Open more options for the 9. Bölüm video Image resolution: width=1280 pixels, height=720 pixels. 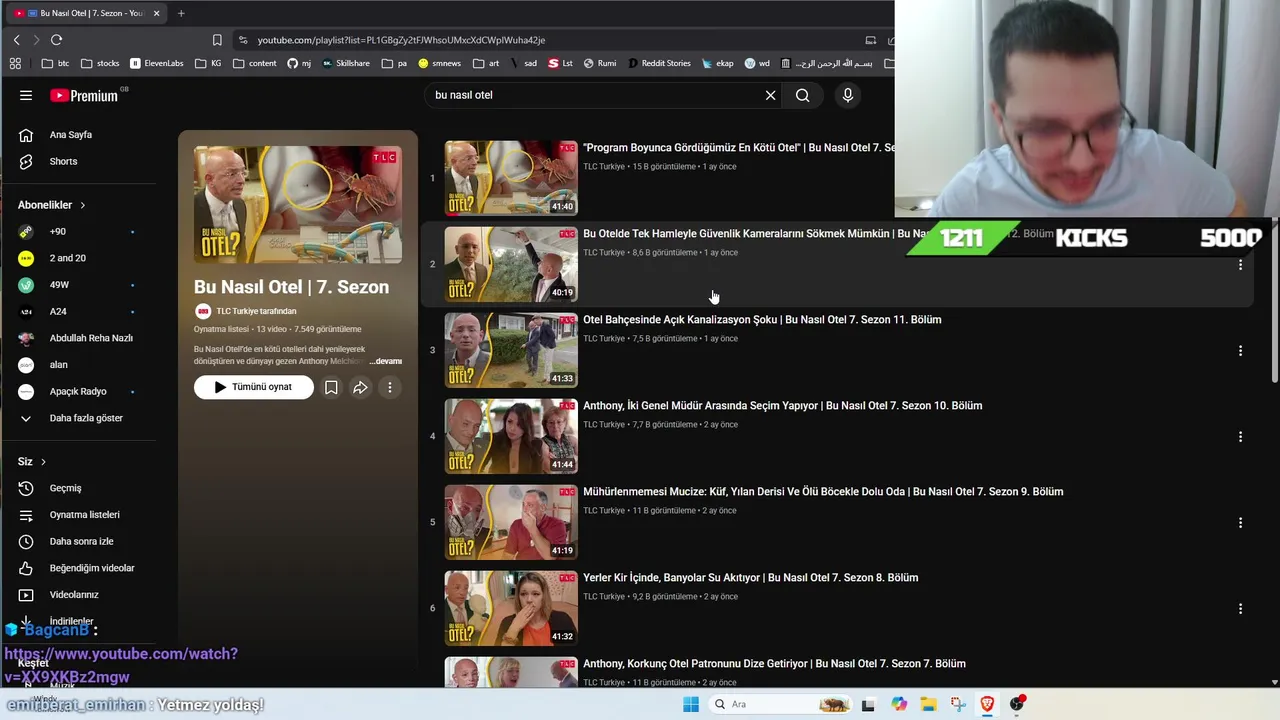coord(1240,523)
